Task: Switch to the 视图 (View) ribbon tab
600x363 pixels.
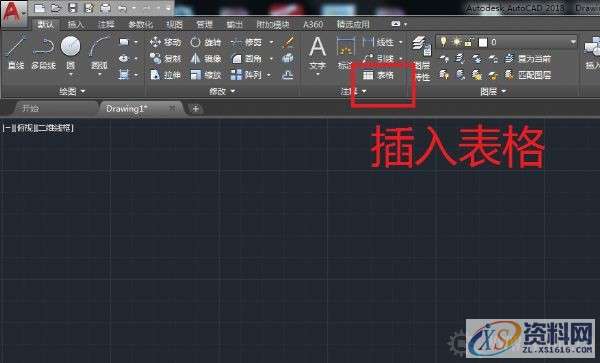Action: (x=174, y=25)
